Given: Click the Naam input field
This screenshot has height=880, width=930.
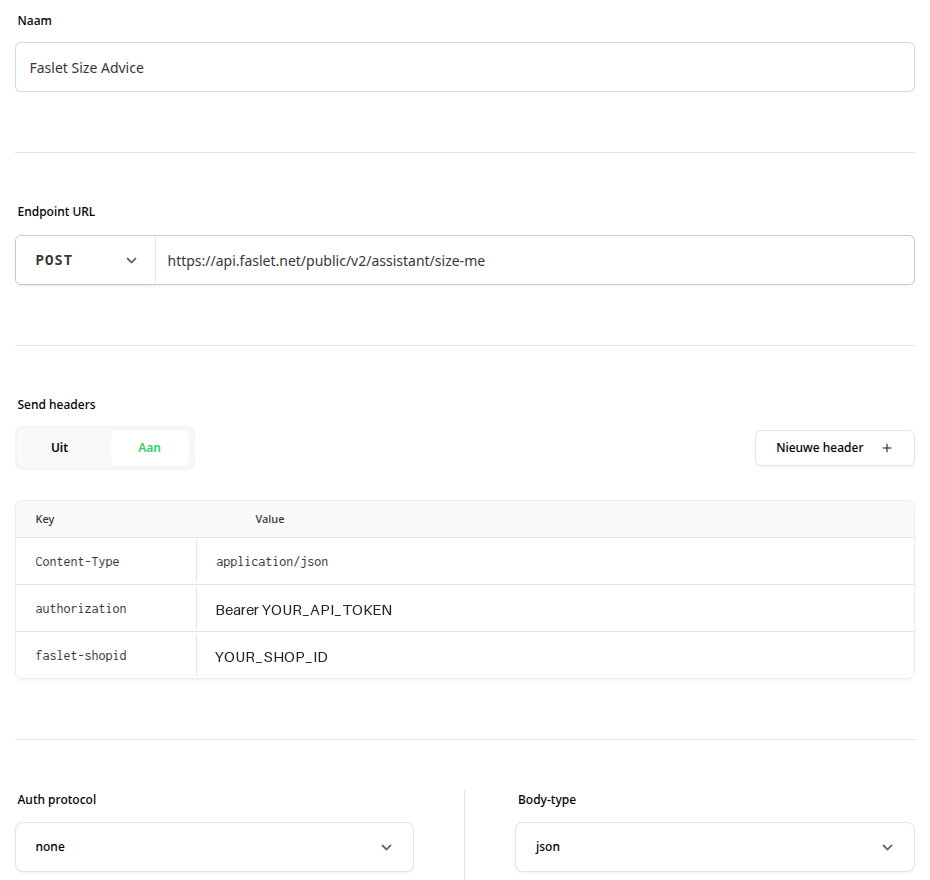Looking at the screenshot, I should [464, 67].
